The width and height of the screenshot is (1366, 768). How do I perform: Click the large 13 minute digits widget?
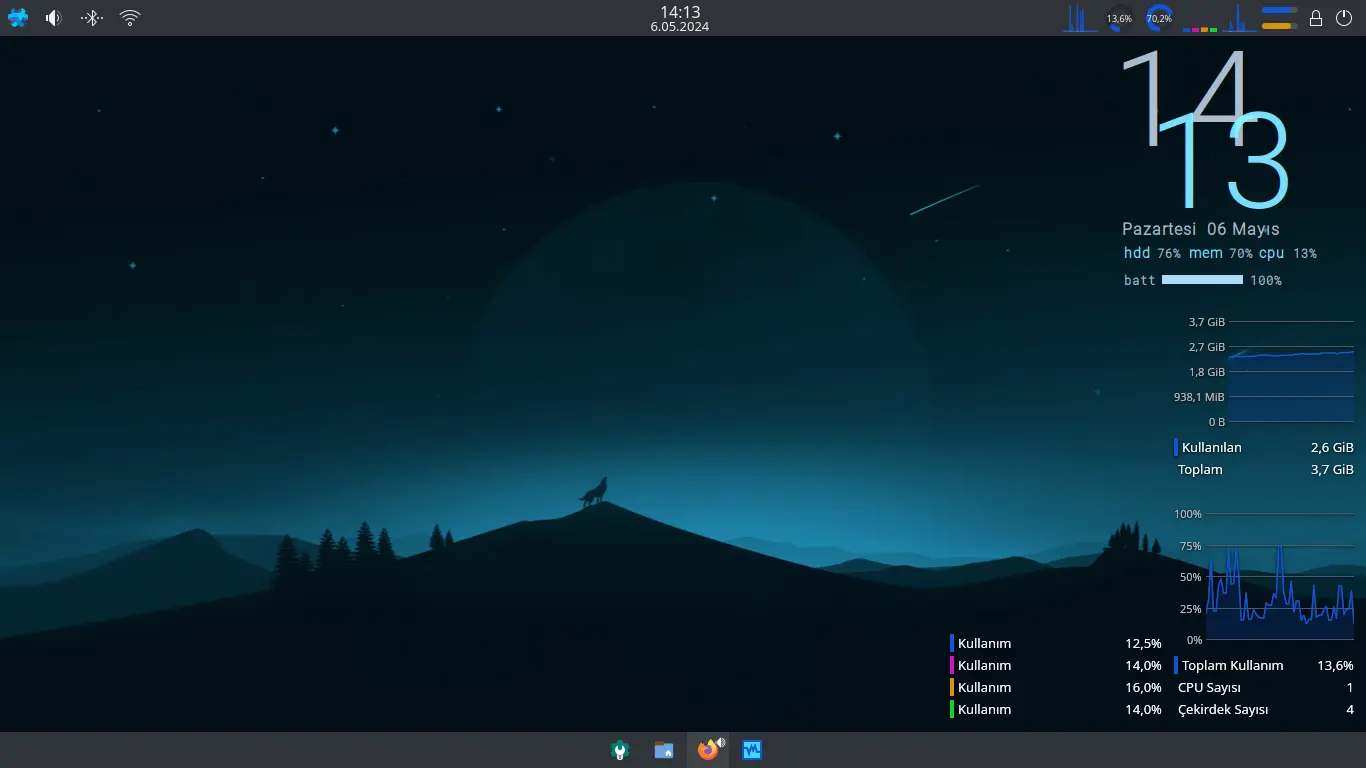pos(1224,160)
